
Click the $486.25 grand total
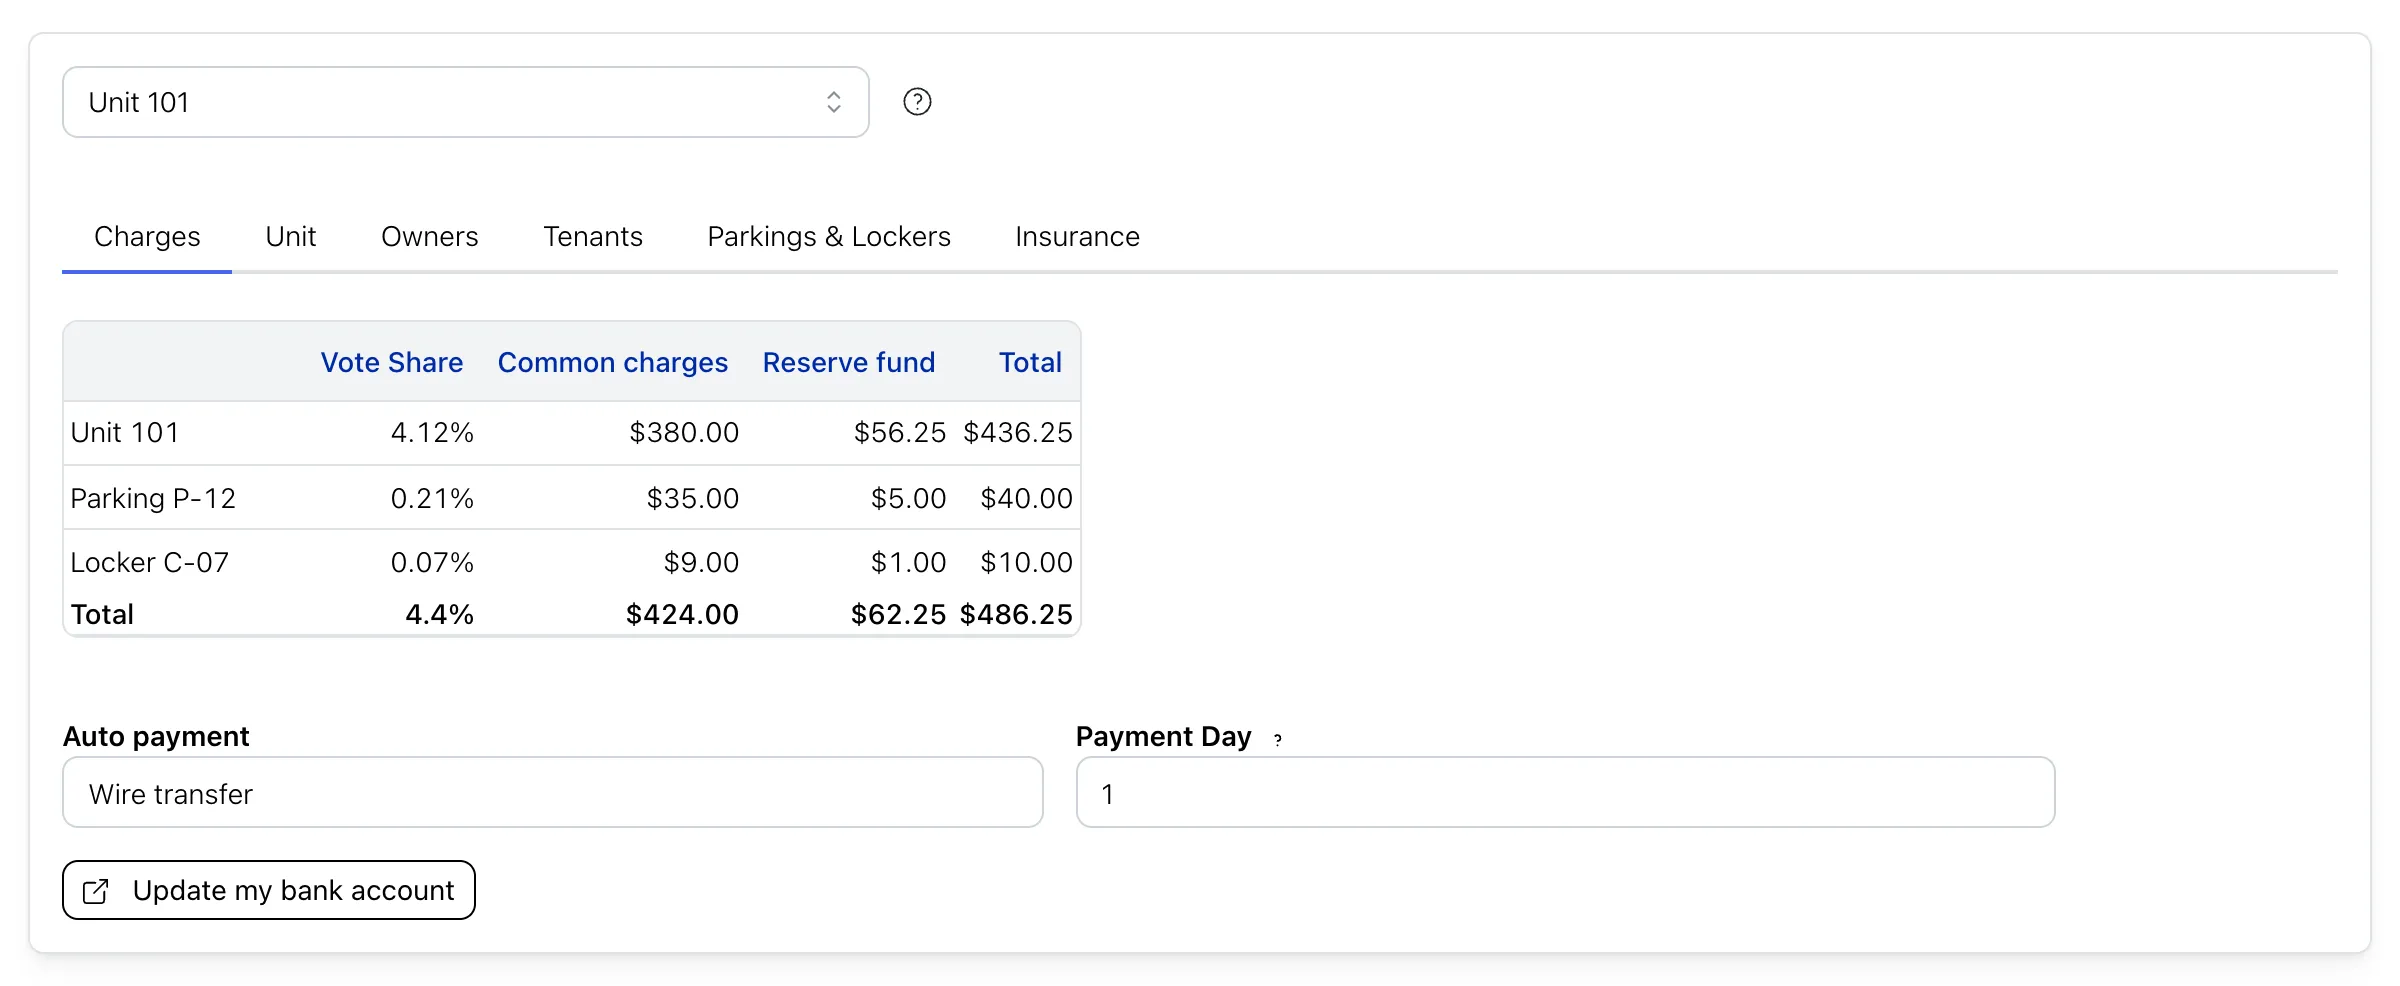tap(1016, 614)
